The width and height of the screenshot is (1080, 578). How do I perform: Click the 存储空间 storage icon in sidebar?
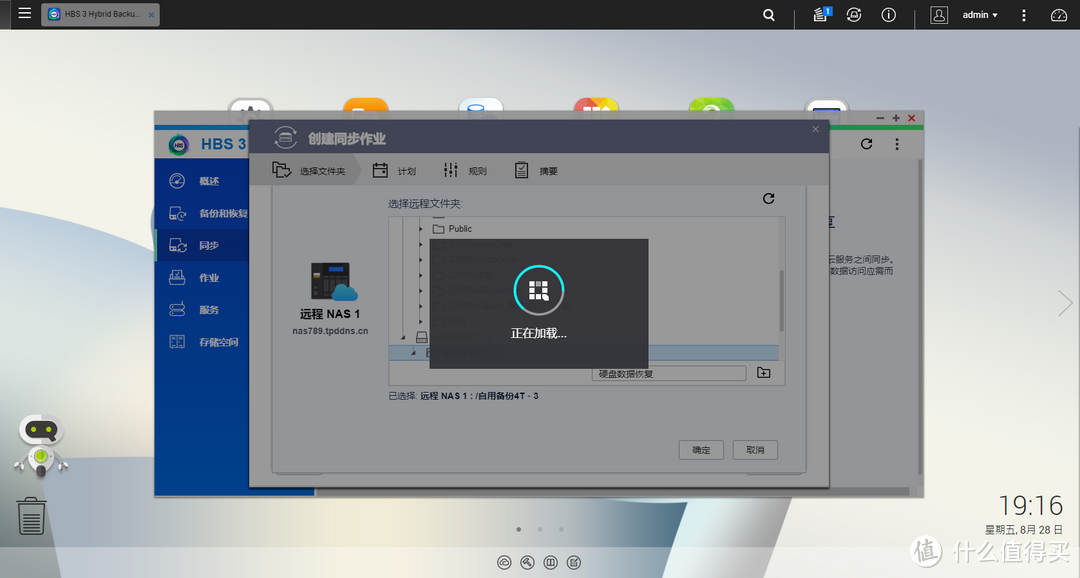(177, 342)
